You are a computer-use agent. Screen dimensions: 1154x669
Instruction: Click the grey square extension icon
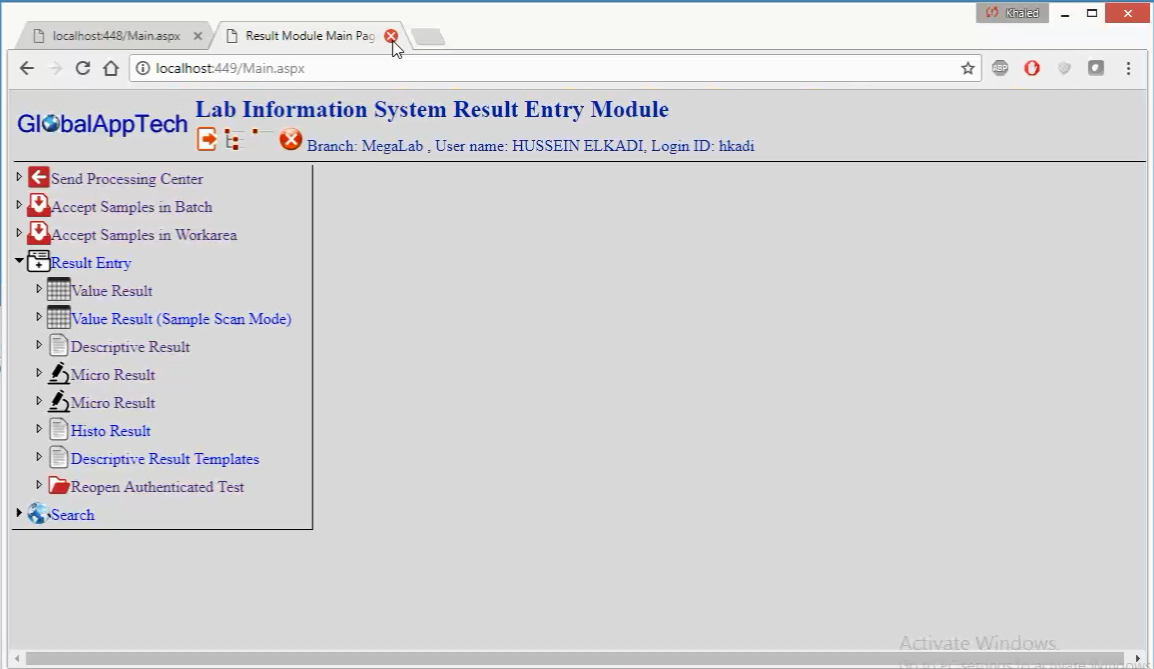pyautogui.click(x=1096, y=68)
